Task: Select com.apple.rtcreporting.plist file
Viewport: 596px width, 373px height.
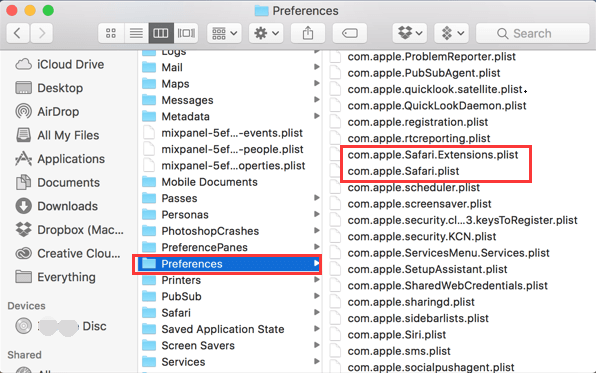Action: click(419, 138)
